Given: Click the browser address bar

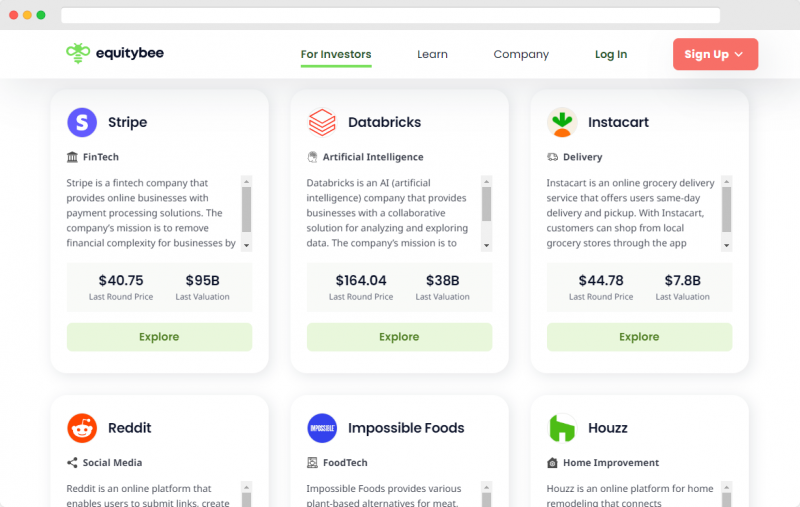Looking at the screenshot, I should point(390,15).
